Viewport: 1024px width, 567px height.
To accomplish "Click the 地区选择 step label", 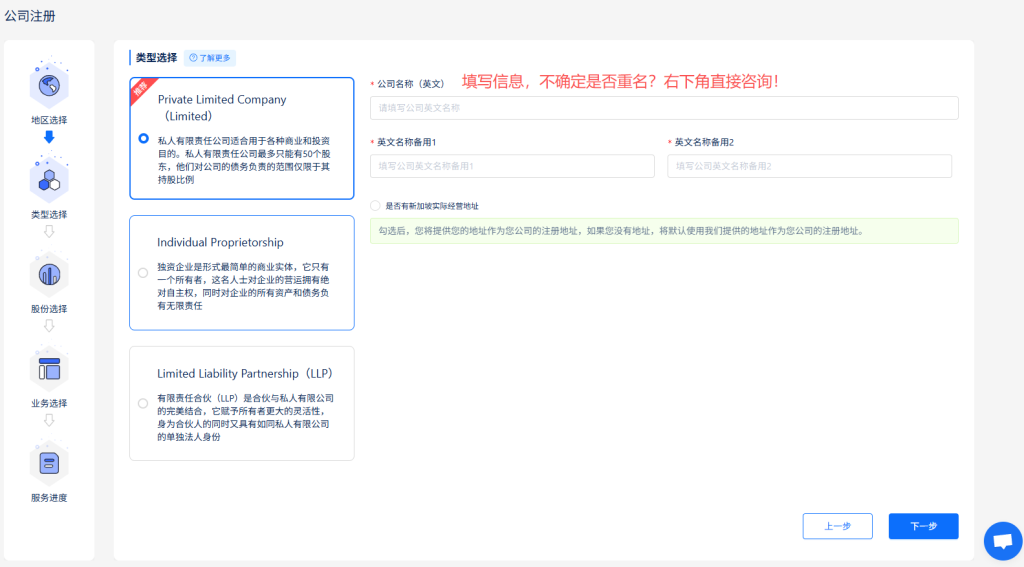I will click(x=49, y=120).
